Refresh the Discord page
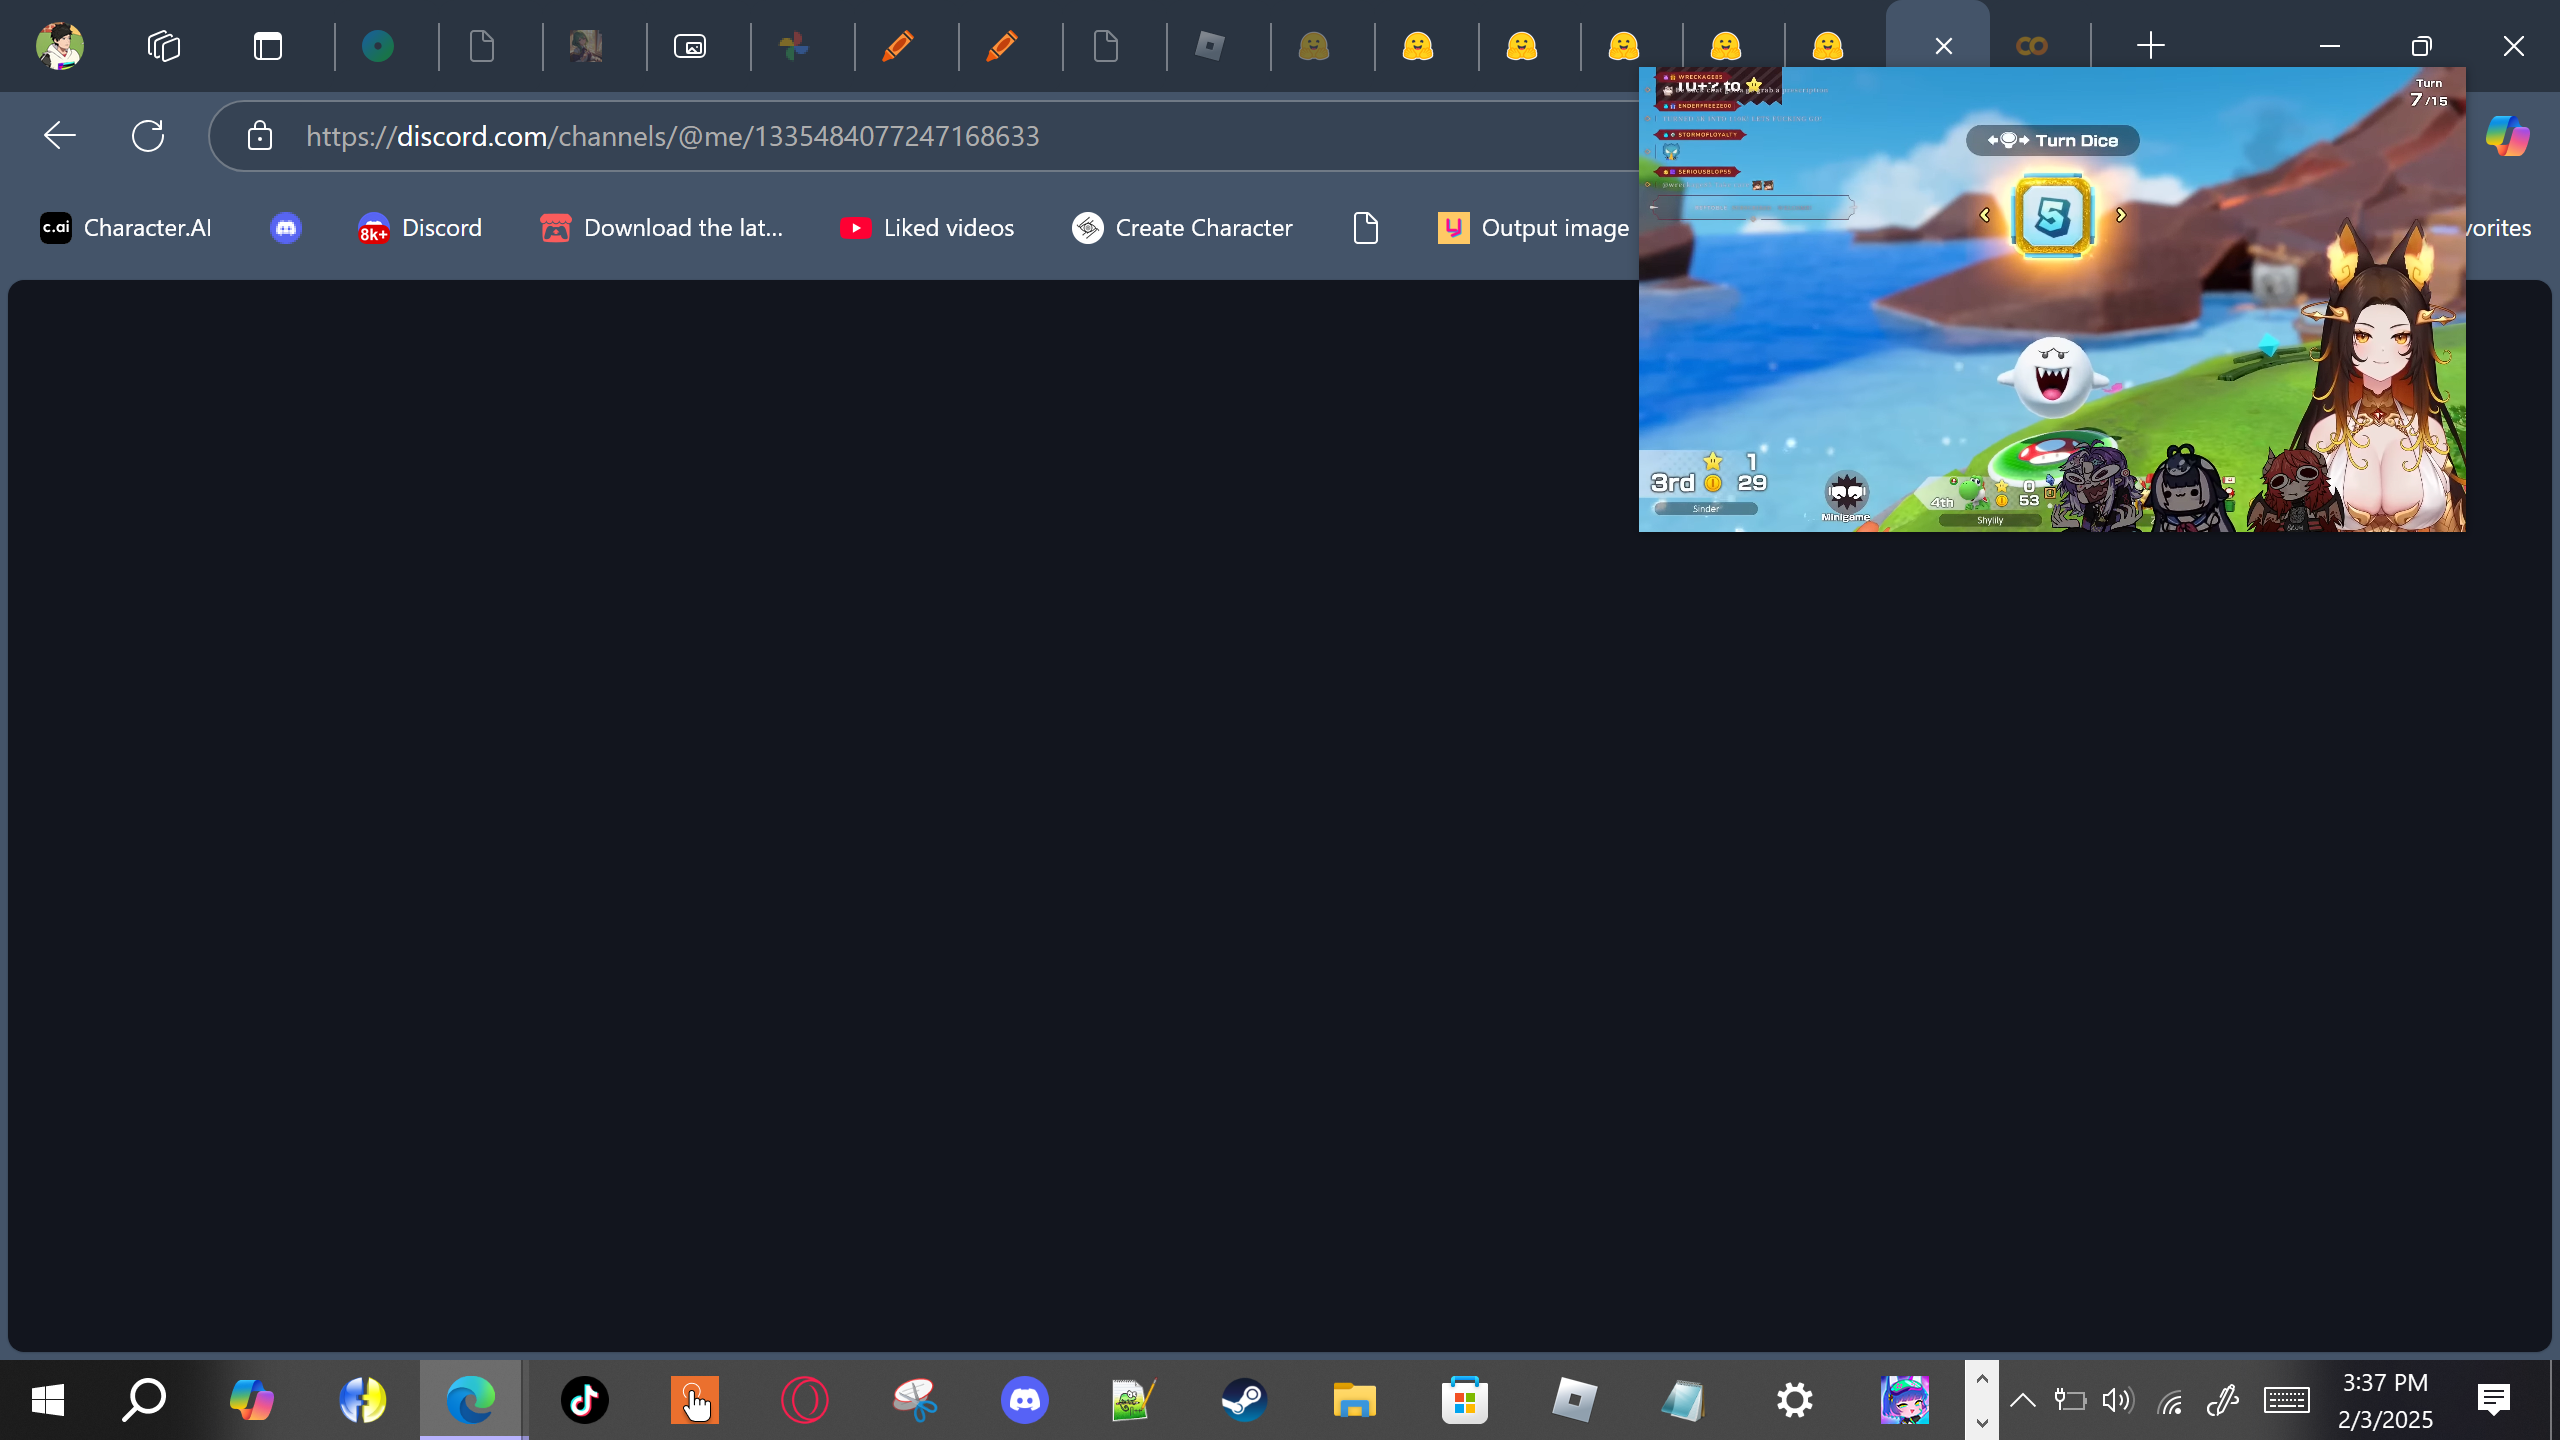Screen dimensions: 2560x1440 tap(148, 136)
